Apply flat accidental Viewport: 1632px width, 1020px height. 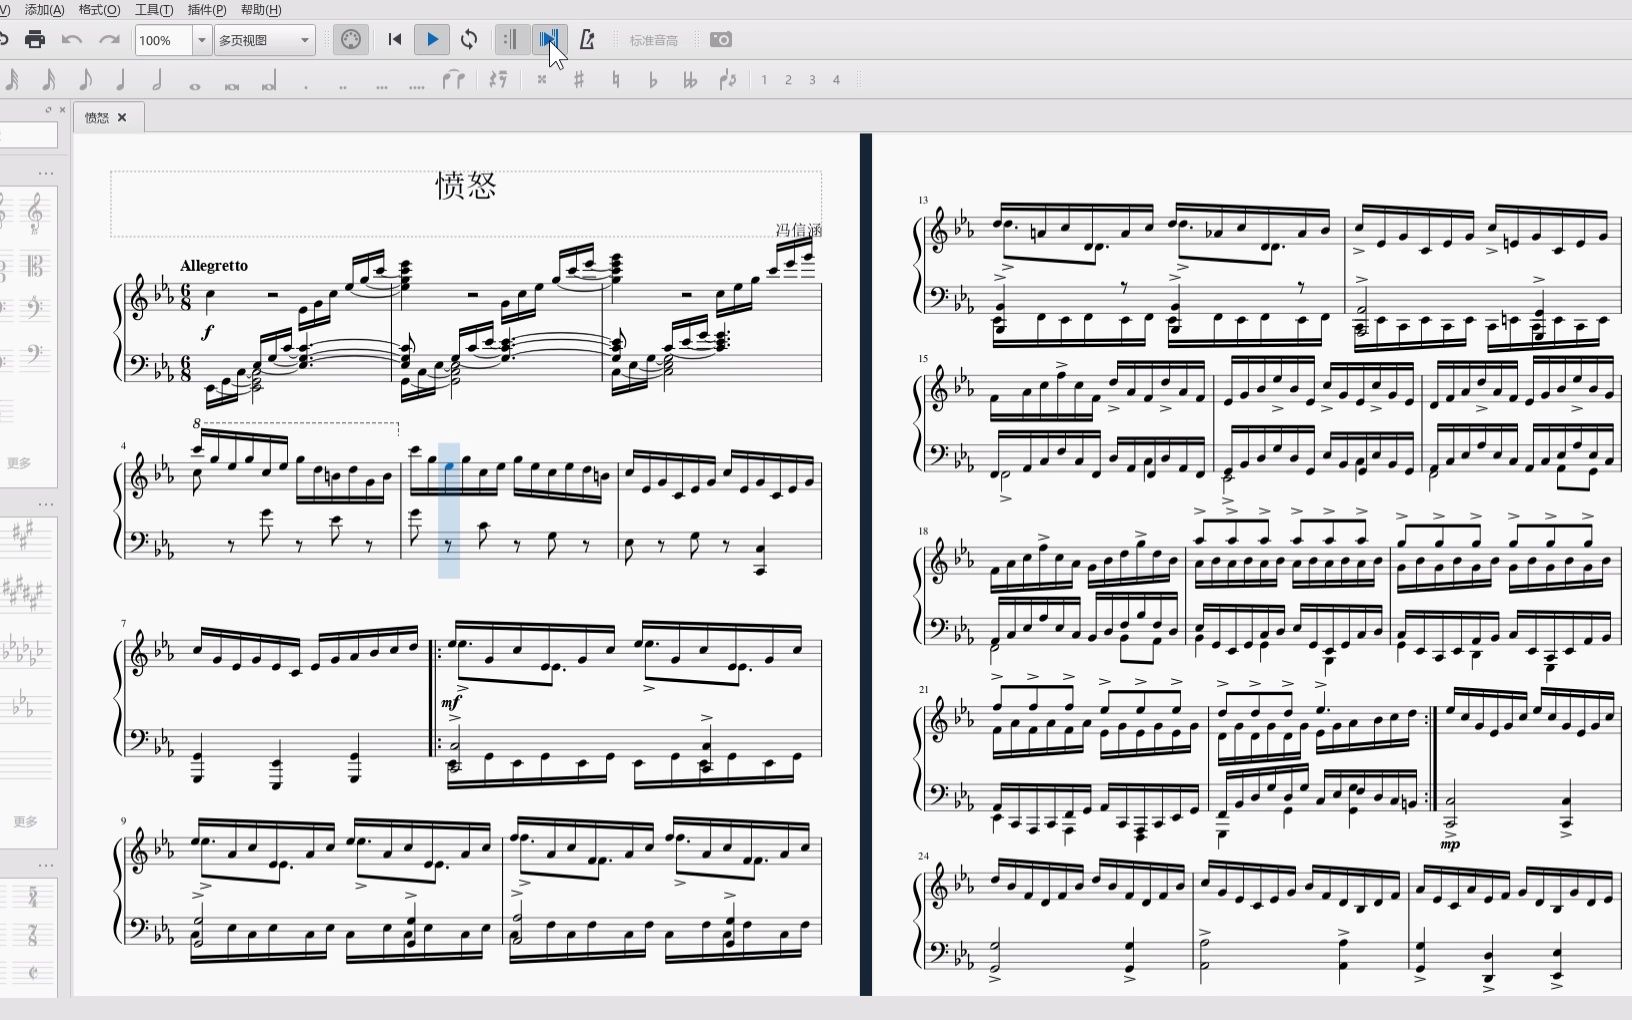(652, 80)
